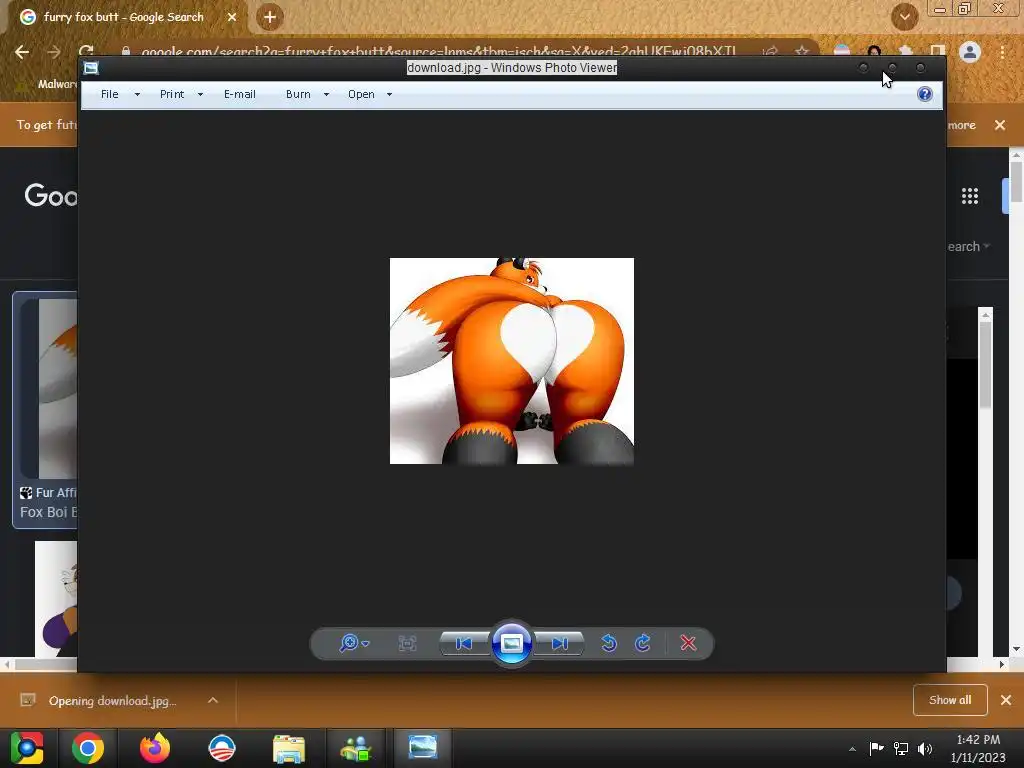
Task: Click the horizontal scrollbar right arrow
Action: coord(1002,664)
